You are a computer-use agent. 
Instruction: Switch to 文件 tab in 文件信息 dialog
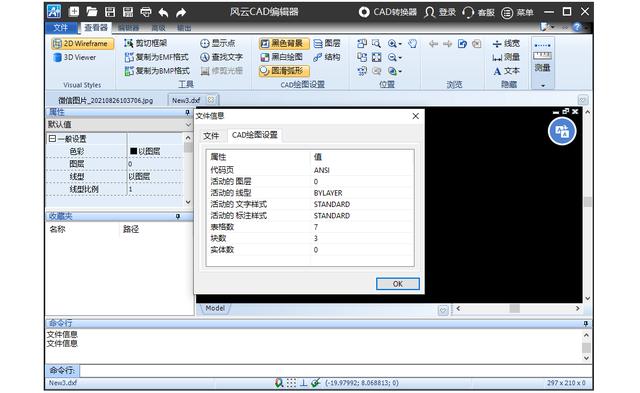coord(211,135)
